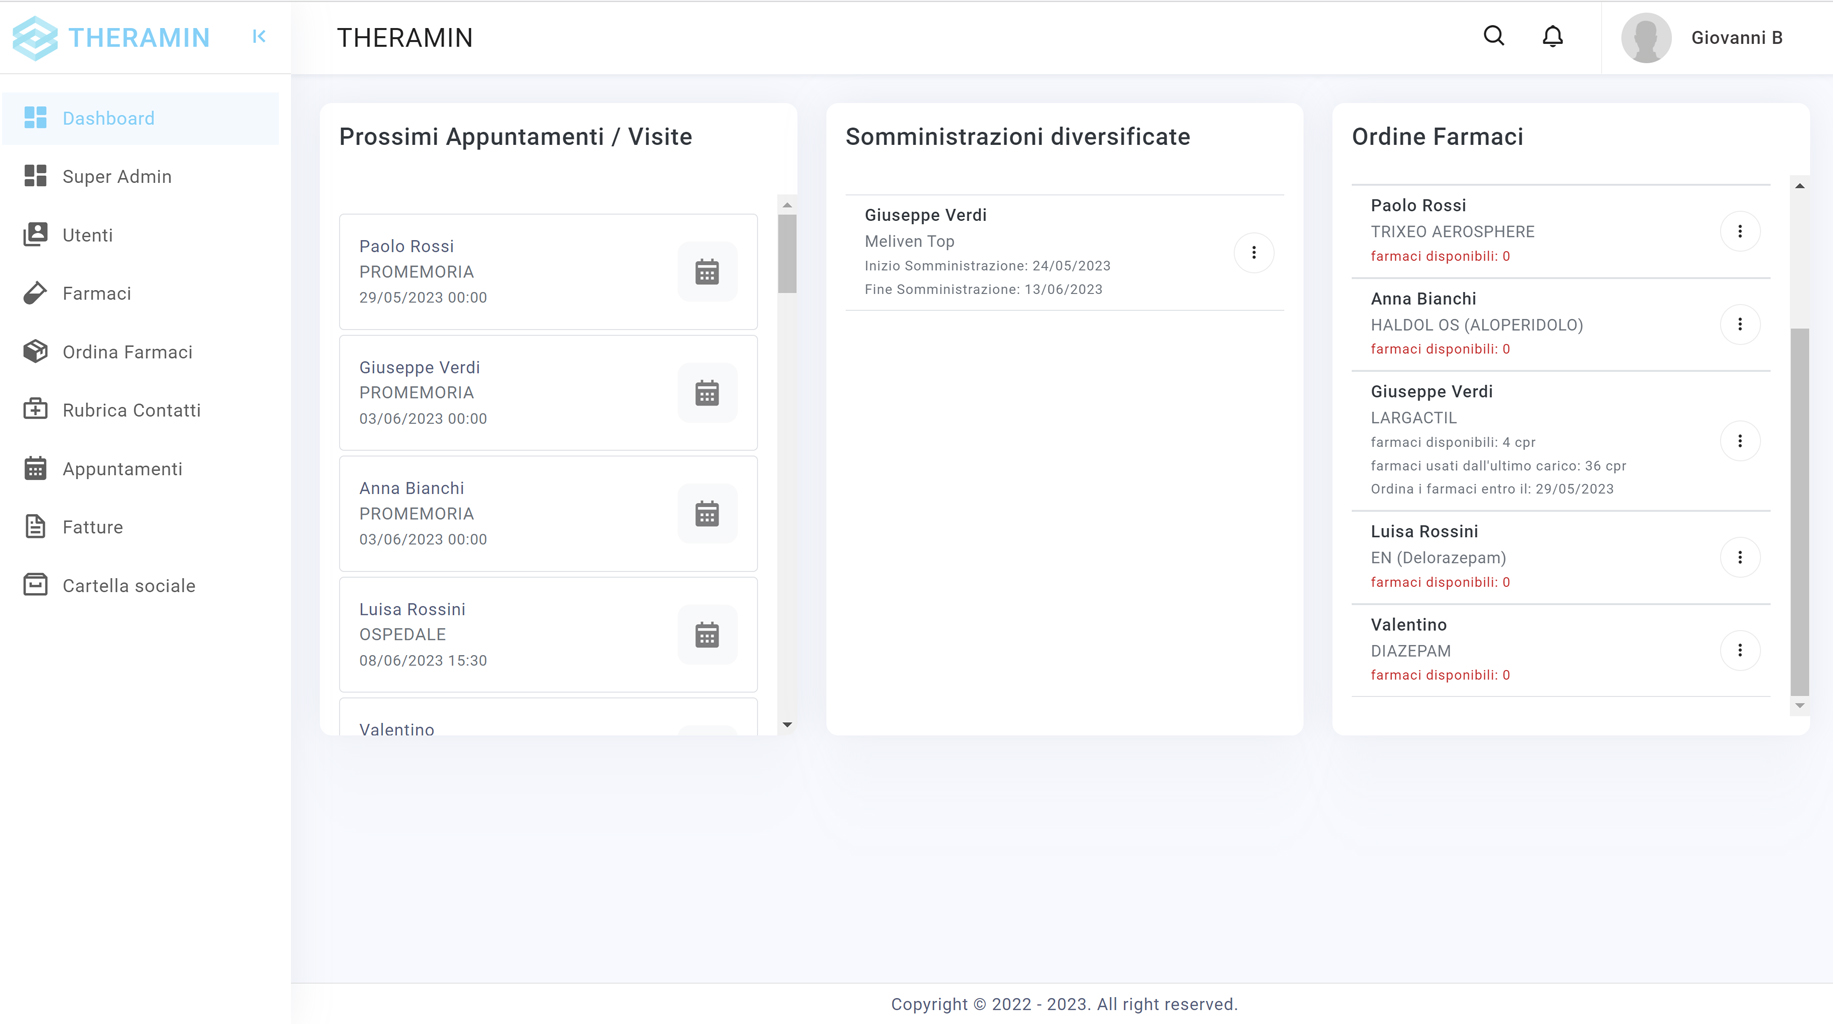Click the THERAMIN logo
1833x1024 pixels.
[111, 37]
